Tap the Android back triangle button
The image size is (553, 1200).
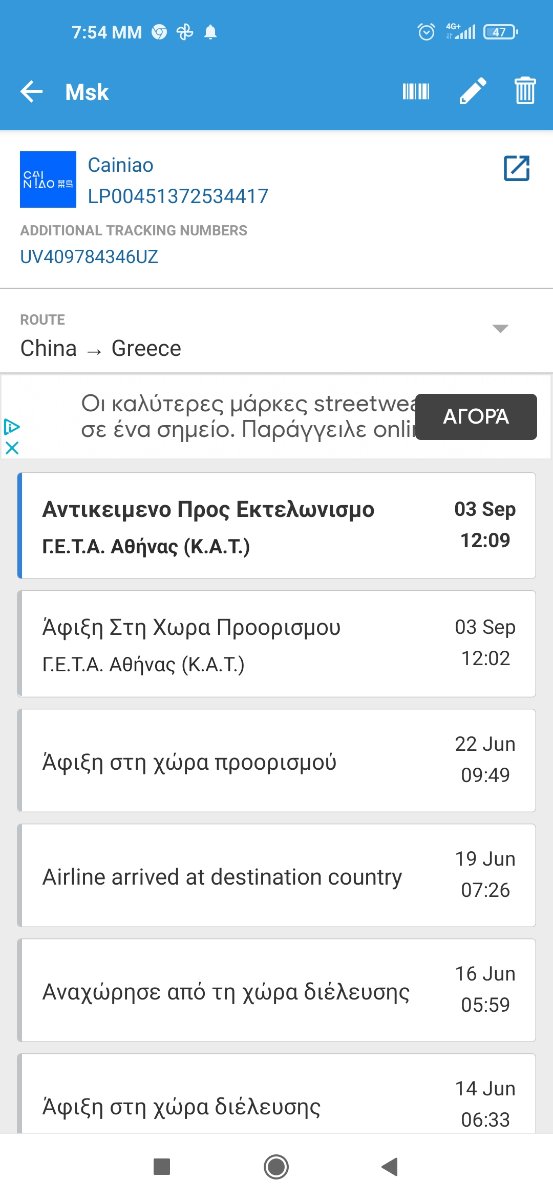[x=390, y=1166]
